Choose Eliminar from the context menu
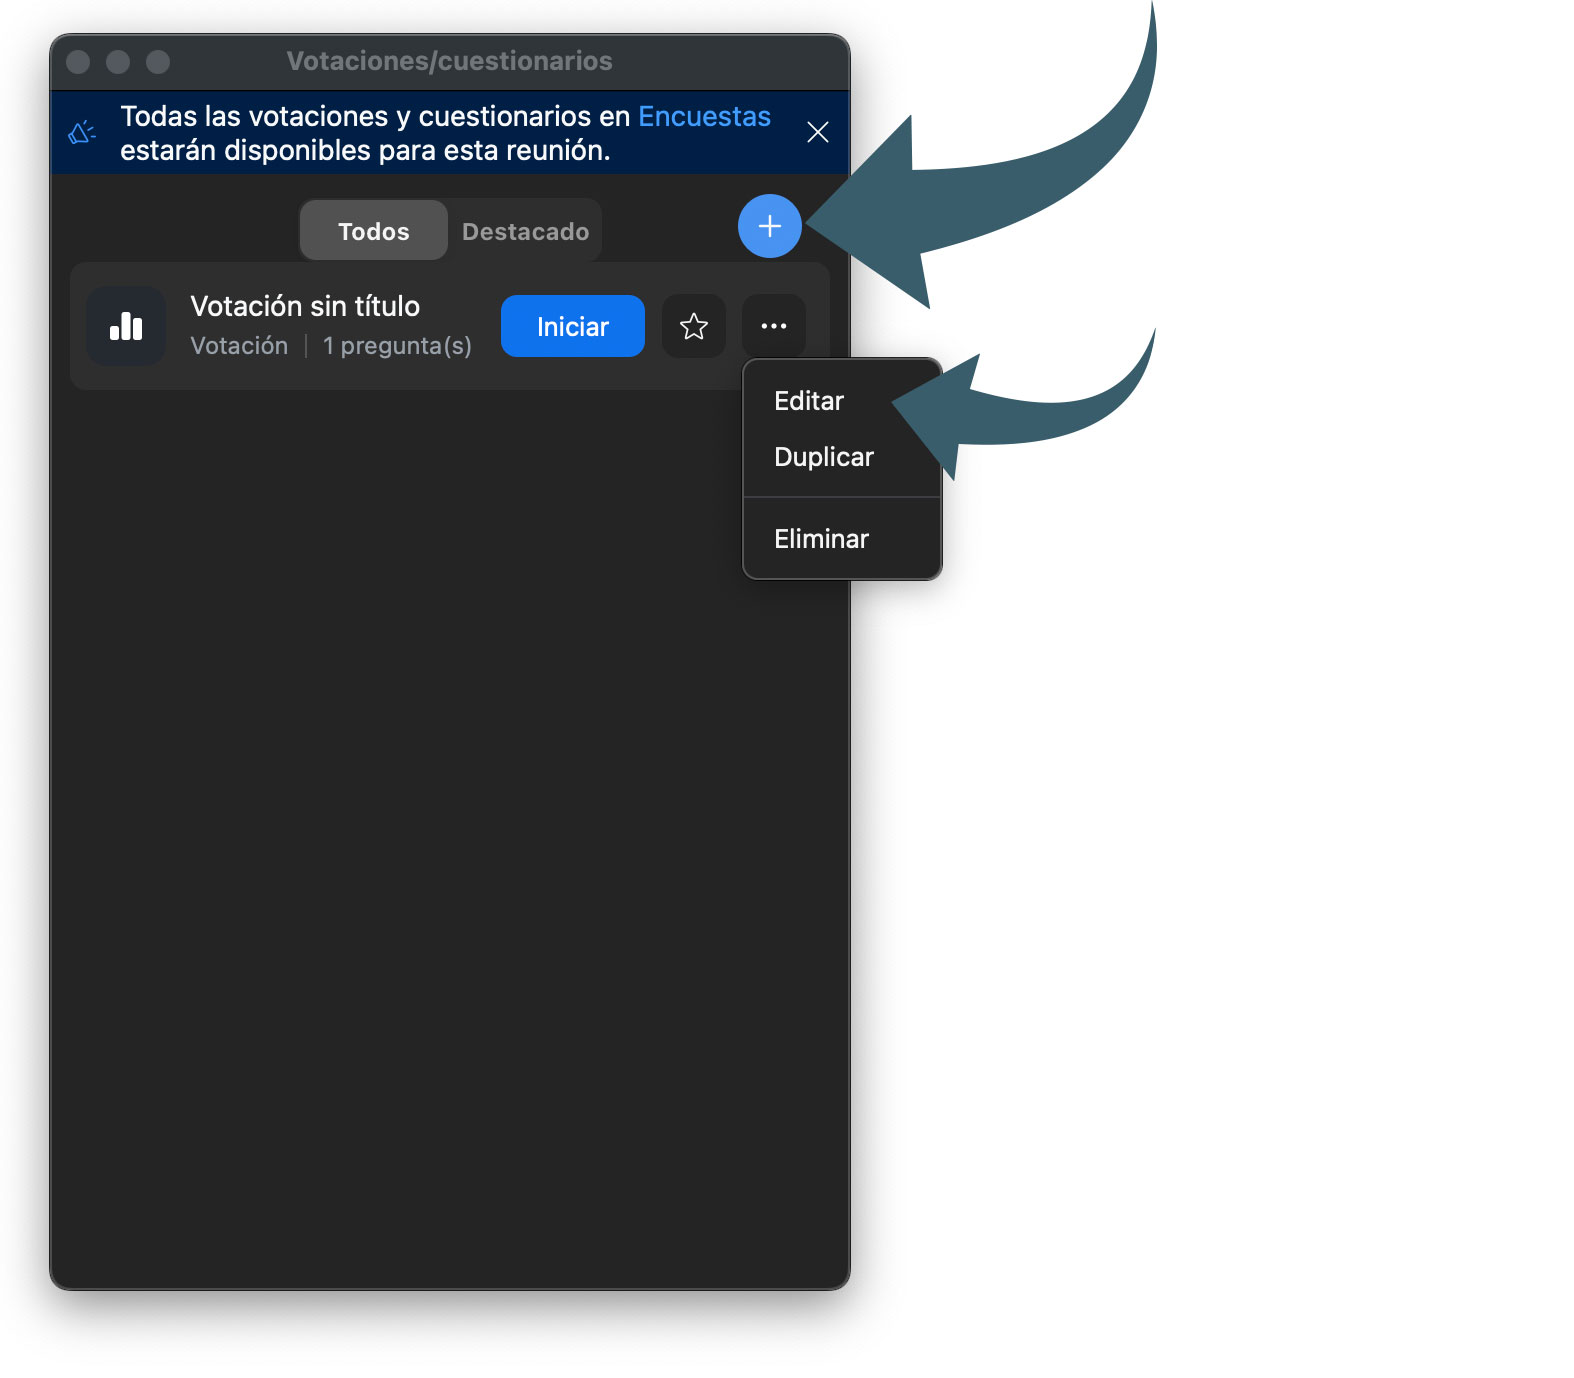This screenshot has width=1574, height=1378. (x=821, y=539)
